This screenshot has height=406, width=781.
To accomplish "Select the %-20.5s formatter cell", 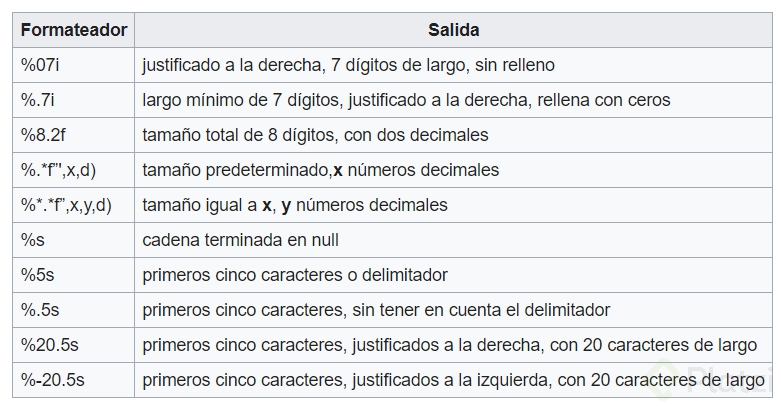I will pyautogui.click(x=51, y=380).
